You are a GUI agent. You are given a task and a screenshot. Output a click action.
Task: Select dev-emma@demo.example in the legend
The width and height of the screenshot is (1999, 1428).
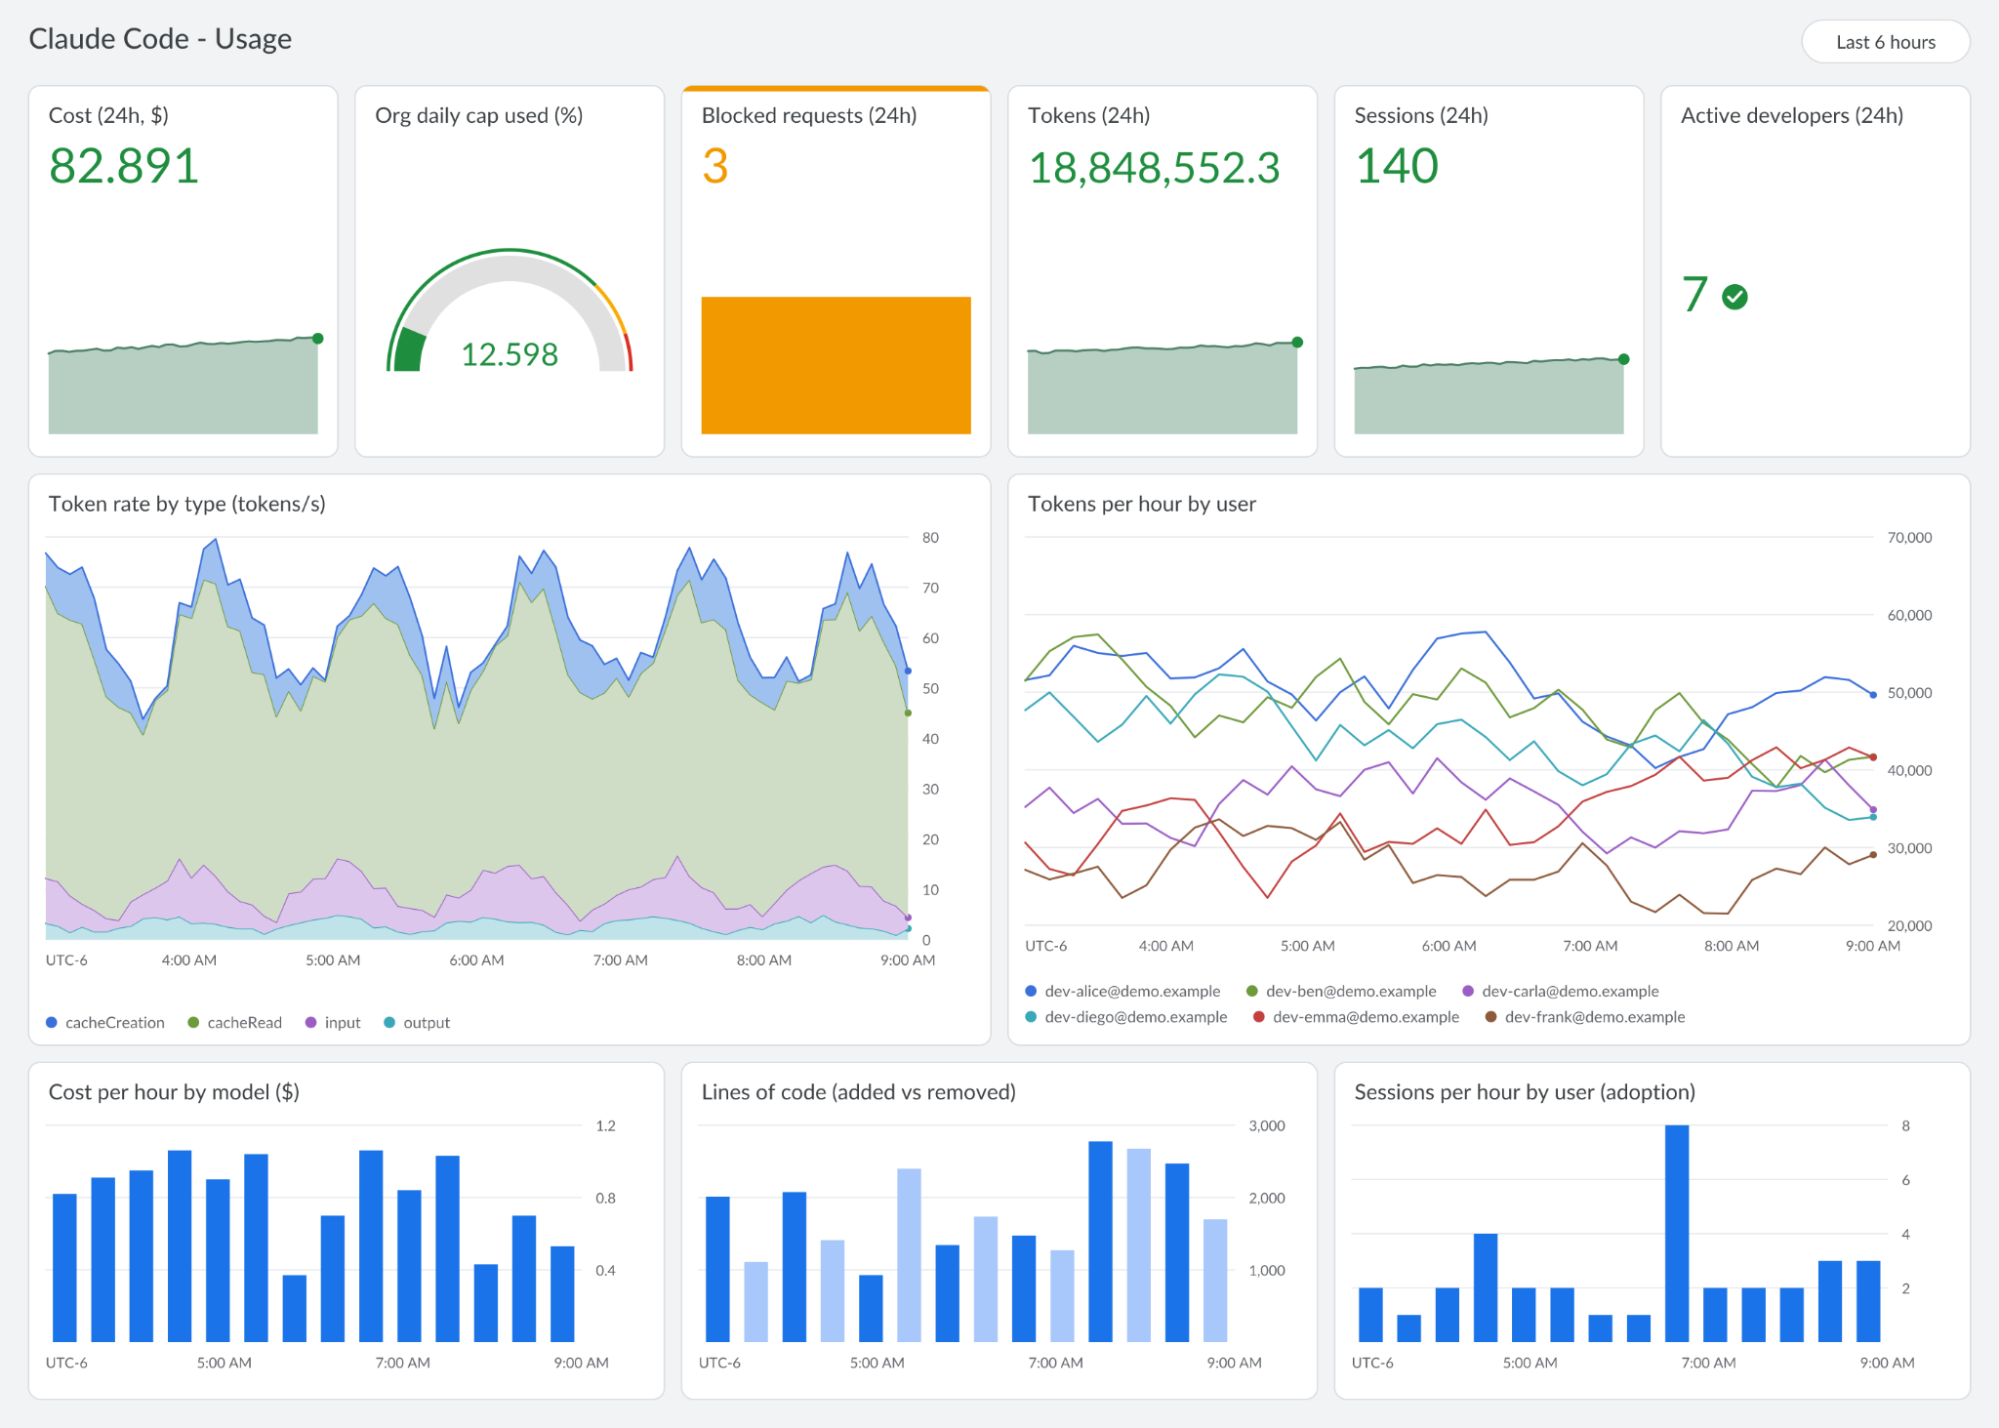(x=1356, y=1017)
